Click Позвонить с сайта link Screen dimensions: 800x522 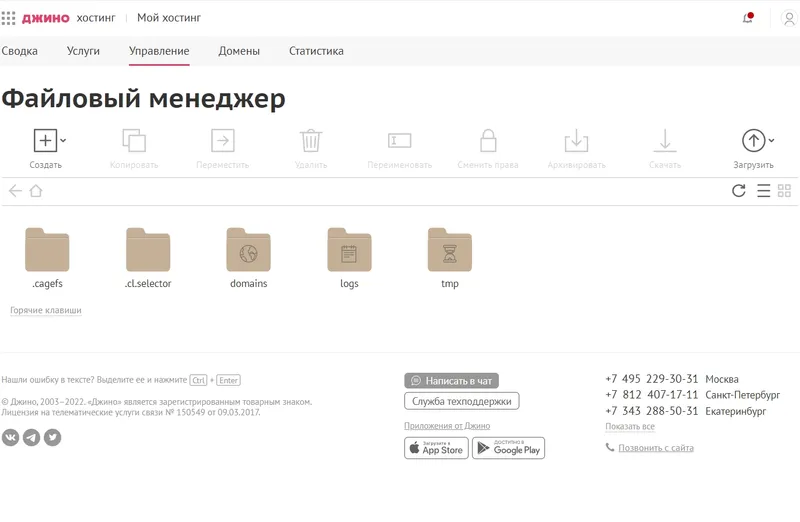click(x=656, y=448)
